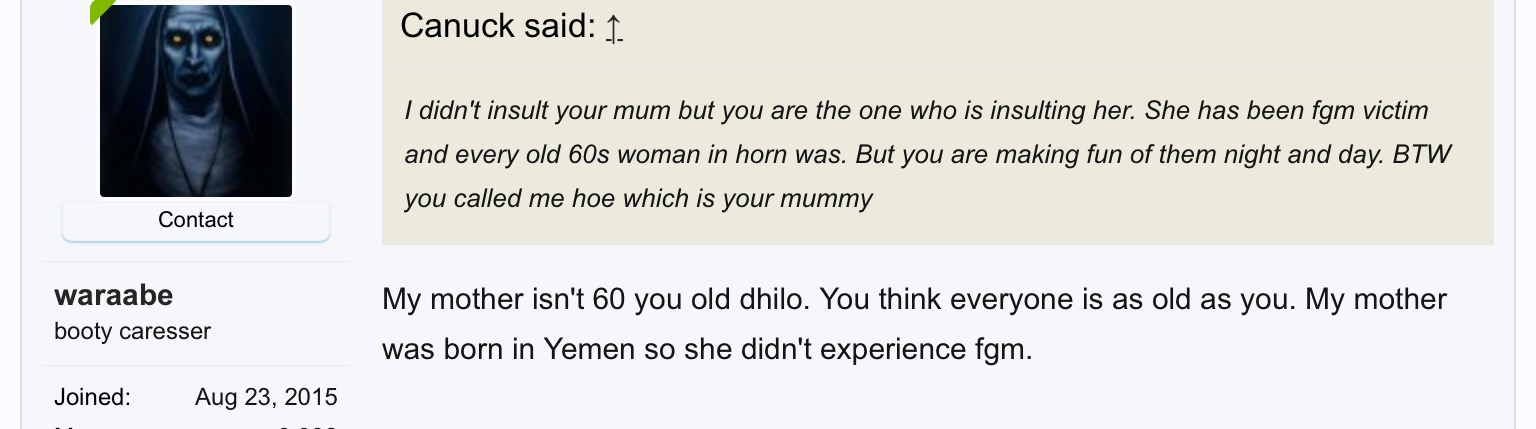Open the waraabe username profile link
Image resolution: width=1536 pixels, height=429 pixels.
coord(113,295)
